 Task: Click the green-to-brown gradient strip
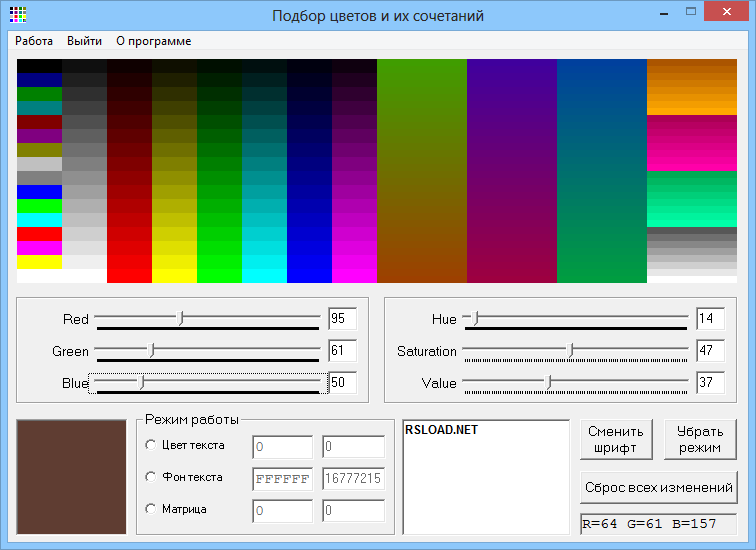[422, 171]
